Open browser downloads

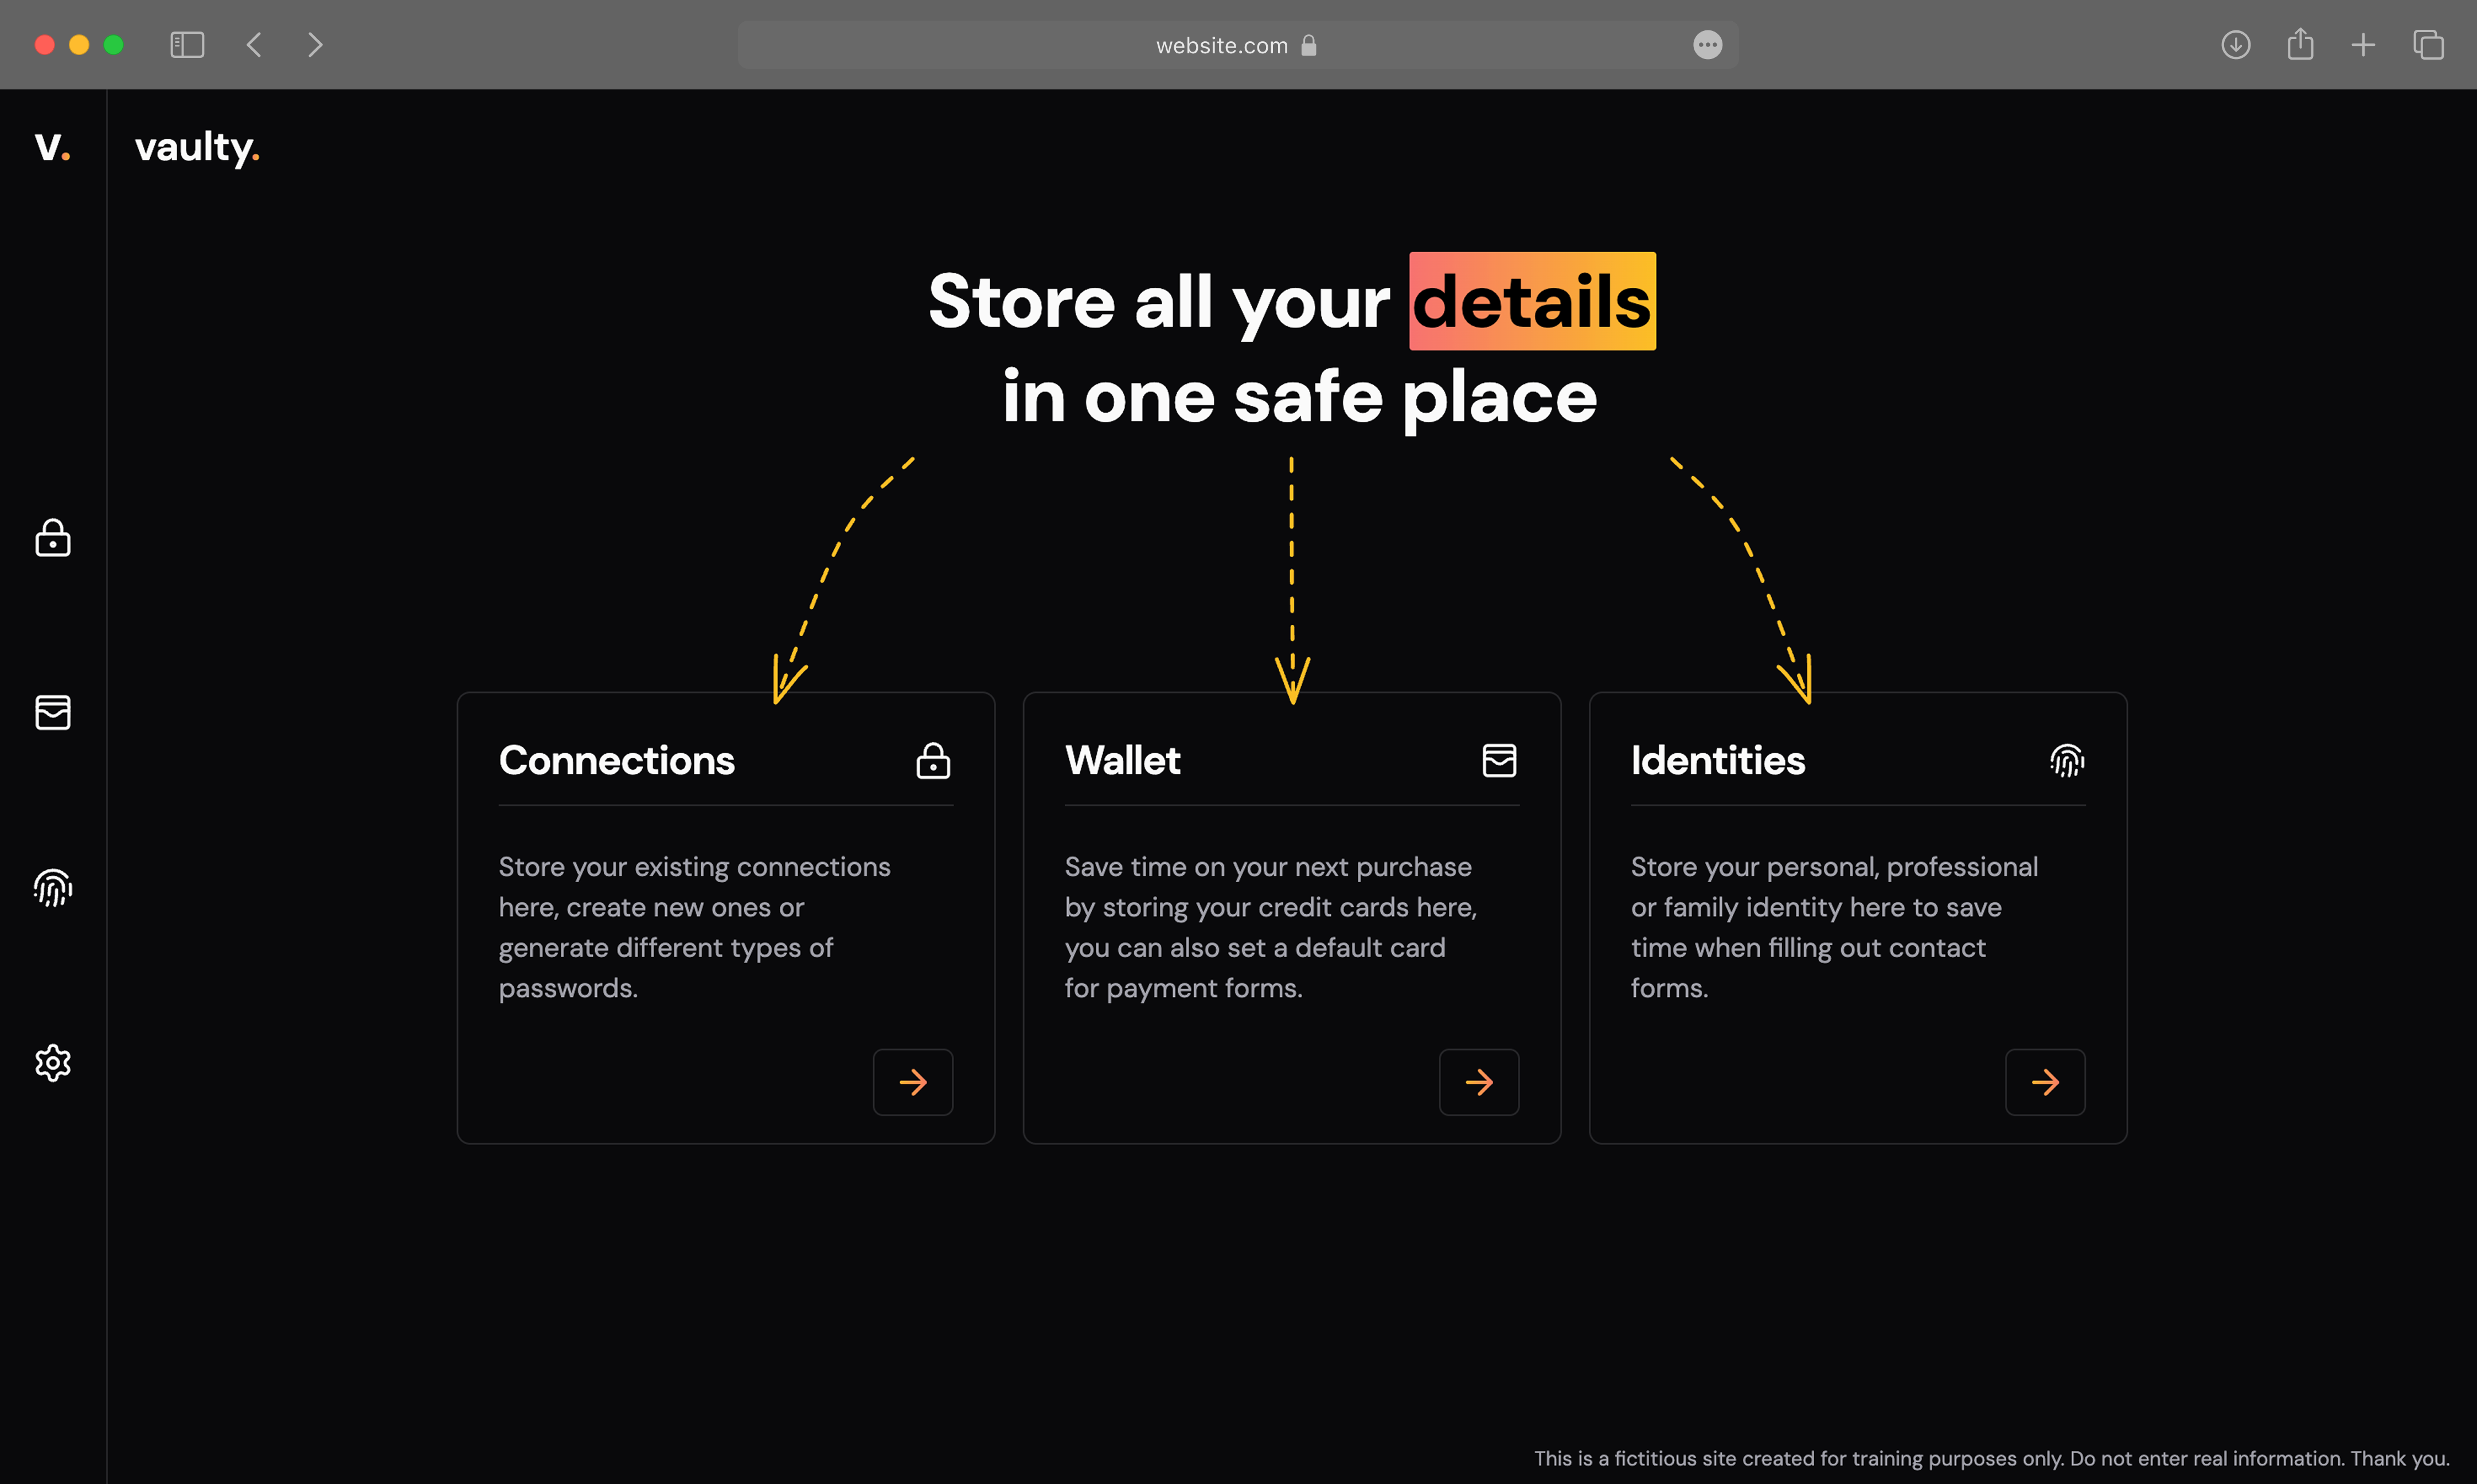click(2235, 45)
